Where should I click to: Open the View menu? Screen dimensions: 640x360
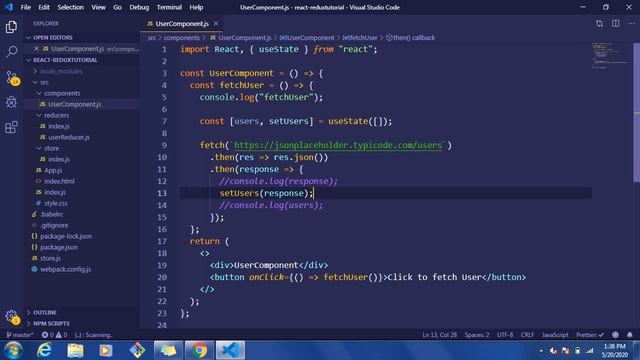pos(98,7)
